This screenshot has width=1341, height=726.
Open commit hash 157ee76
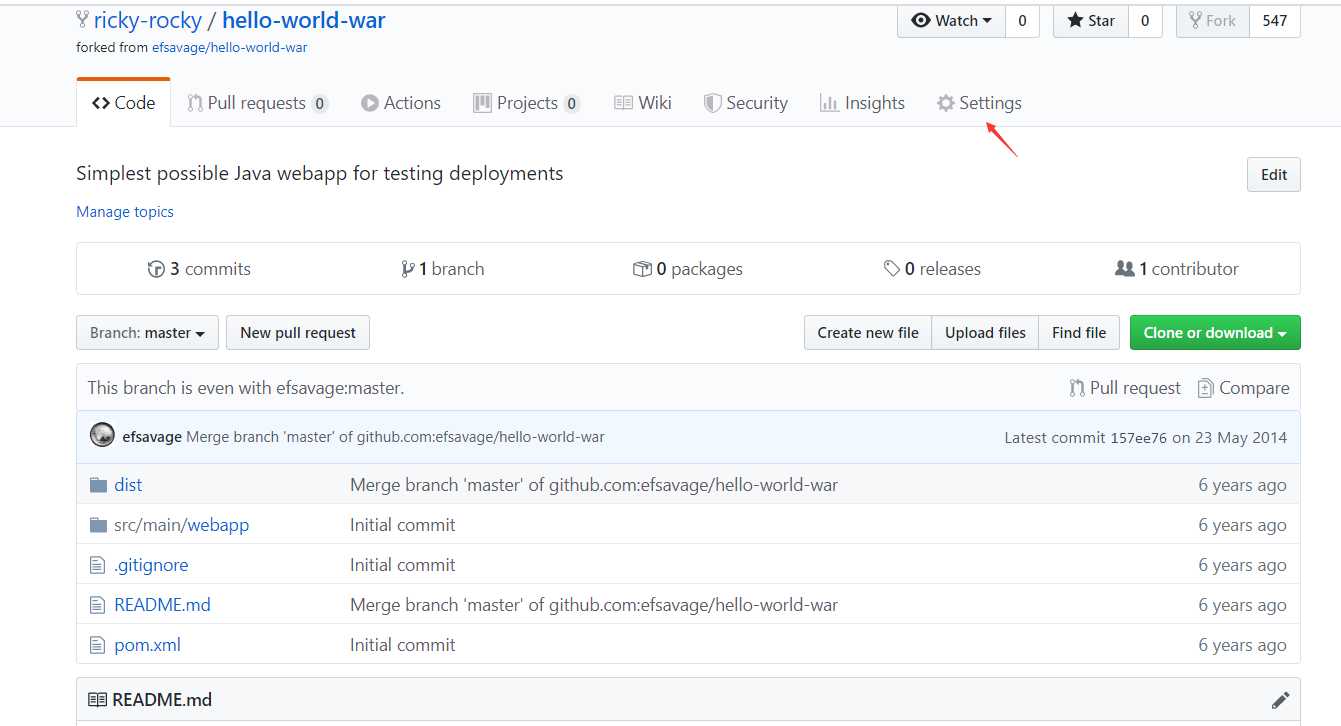pyautogui.click(x=1139, y=437)
